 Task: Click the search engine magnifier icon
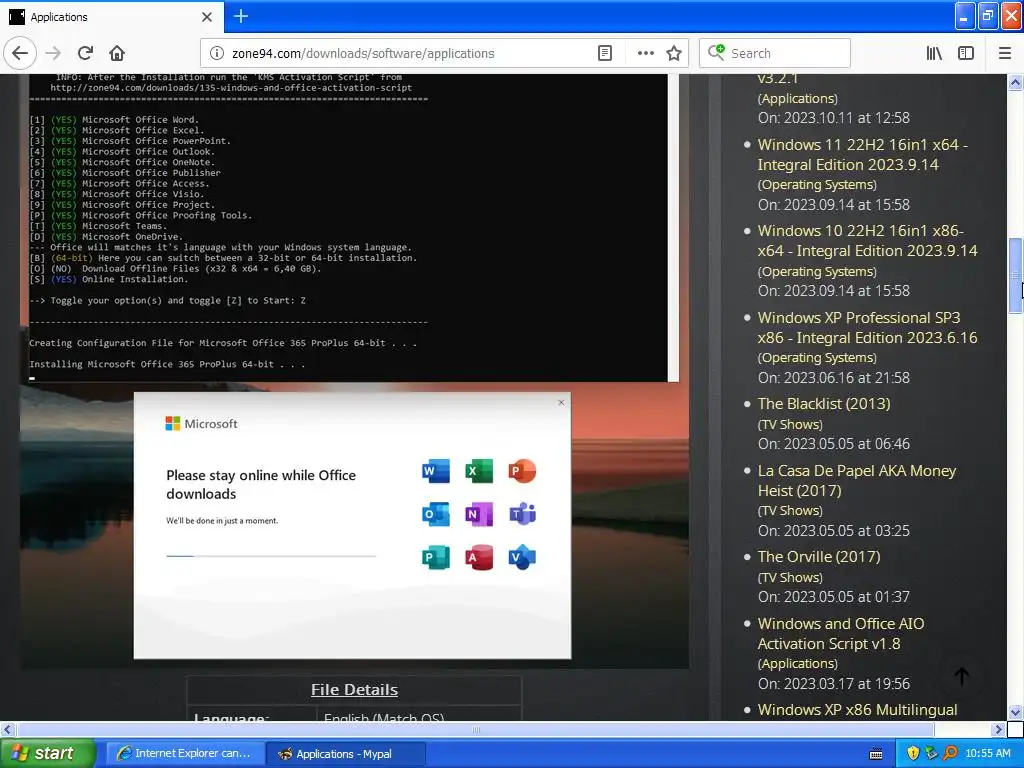716,52
